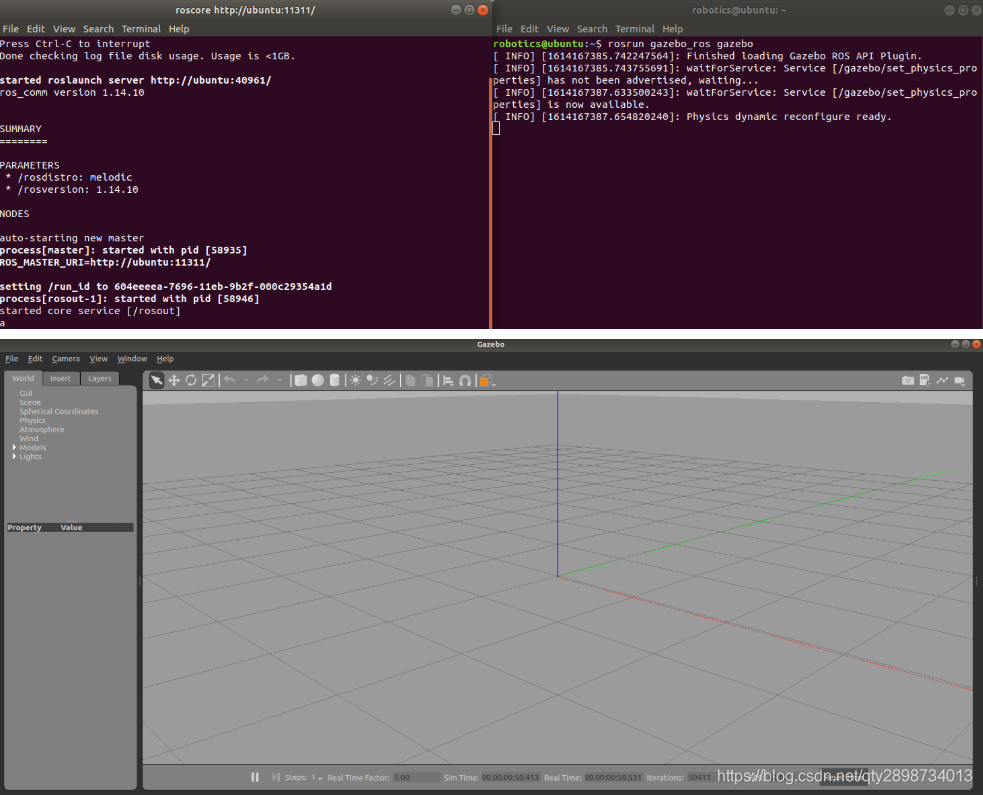Screen dimensions: 983x795
Task: Add a spot light in Gazebo
Action: click(372, 380)
